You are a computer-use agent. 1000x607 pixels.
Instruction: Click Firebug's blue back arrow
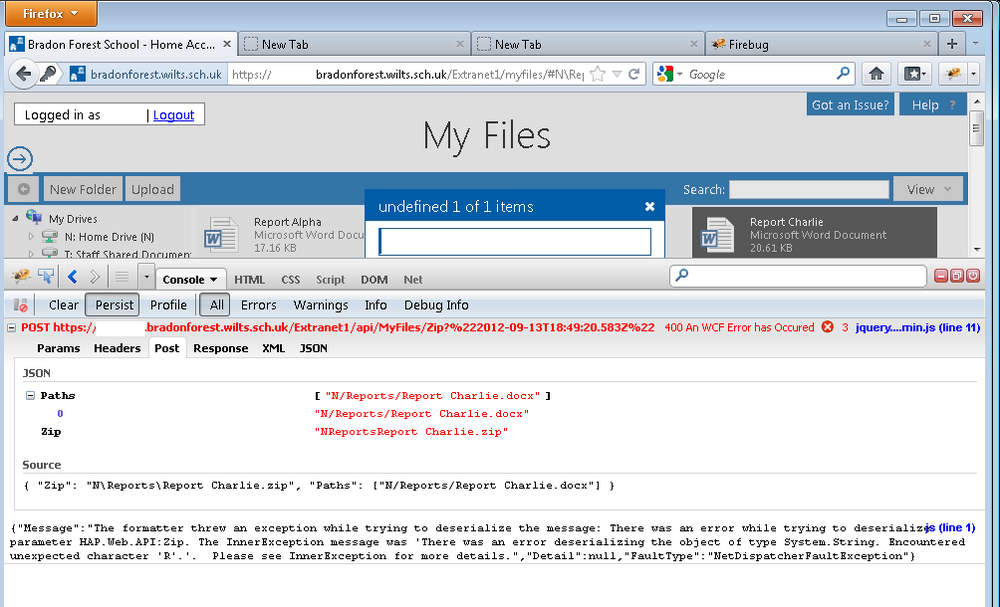[73, 277]
